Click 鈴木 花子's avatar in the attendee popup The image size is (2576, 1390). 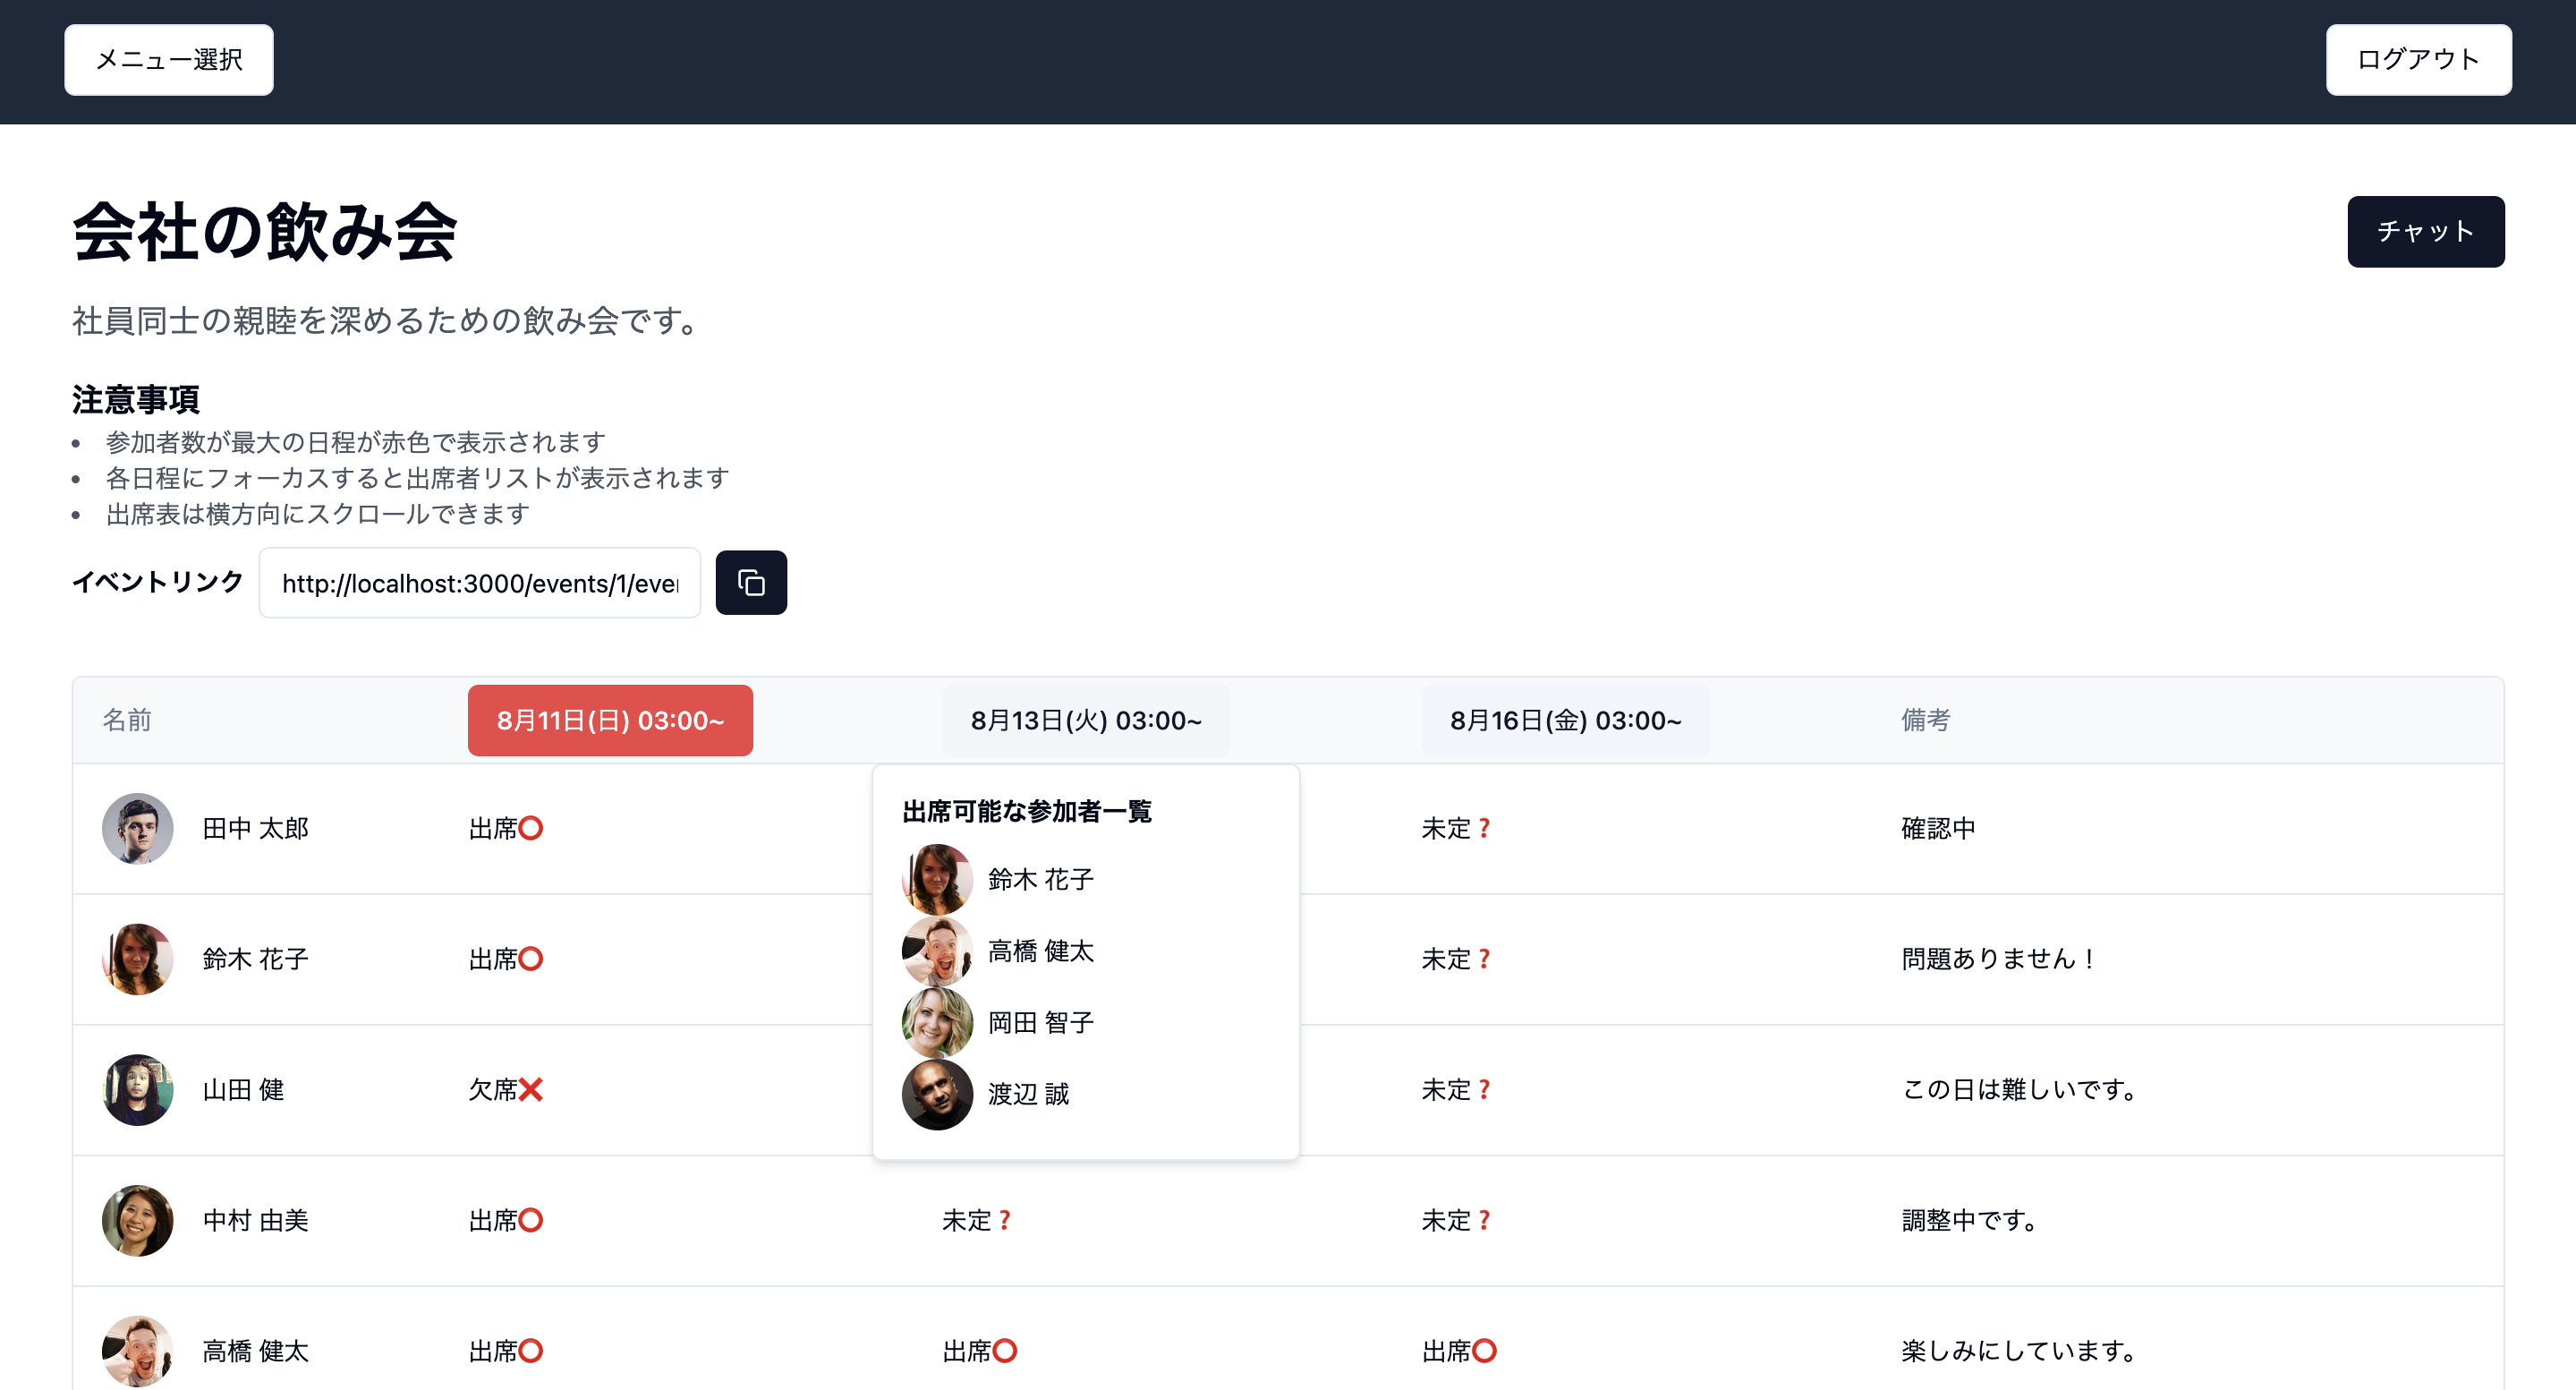[937, 879]
